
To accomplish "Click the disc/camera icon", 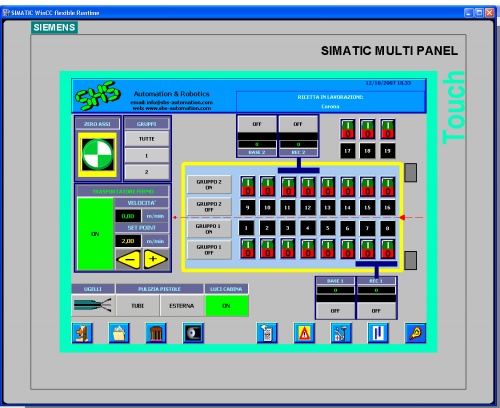I will 193,333.
